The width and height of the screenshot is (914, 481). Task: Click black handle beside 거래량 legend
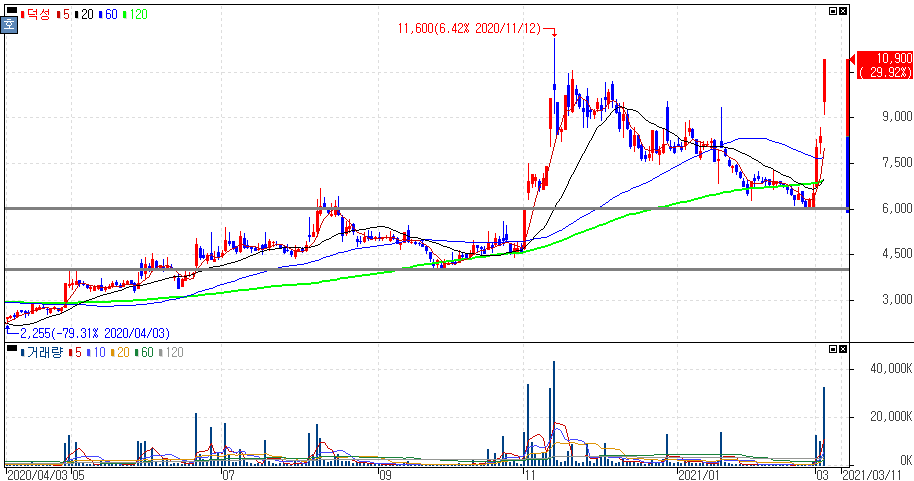coord(12,348)
